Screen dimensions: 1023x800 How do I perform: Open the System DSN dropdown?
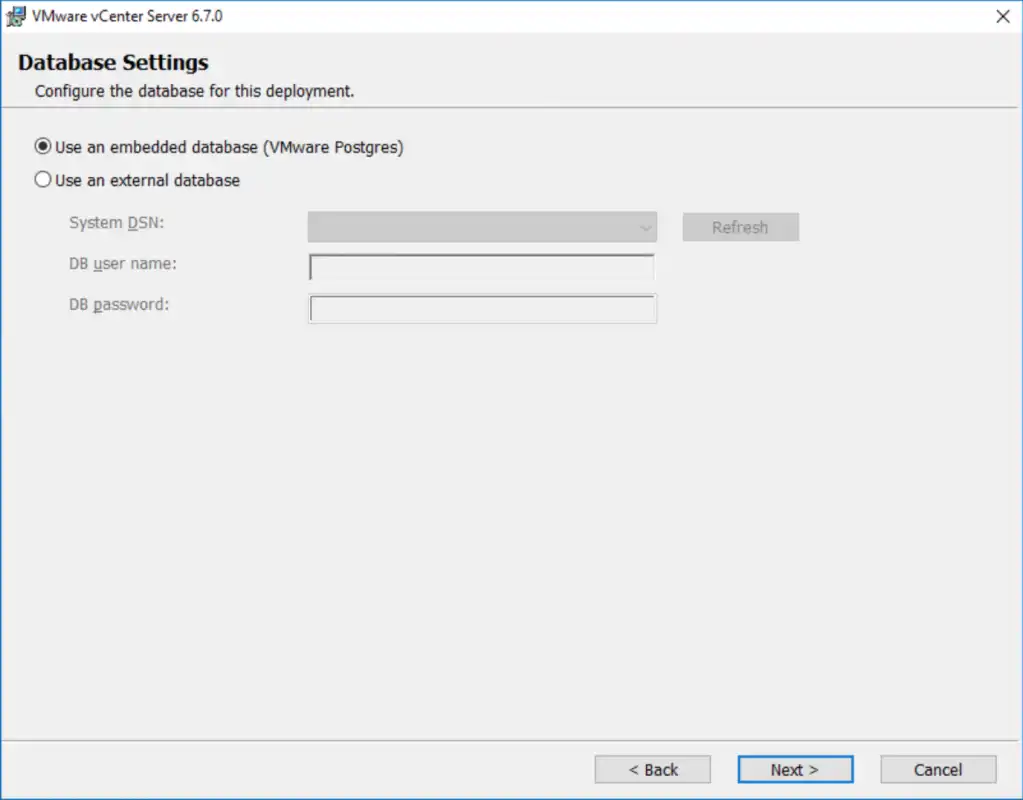pos(482,227)
